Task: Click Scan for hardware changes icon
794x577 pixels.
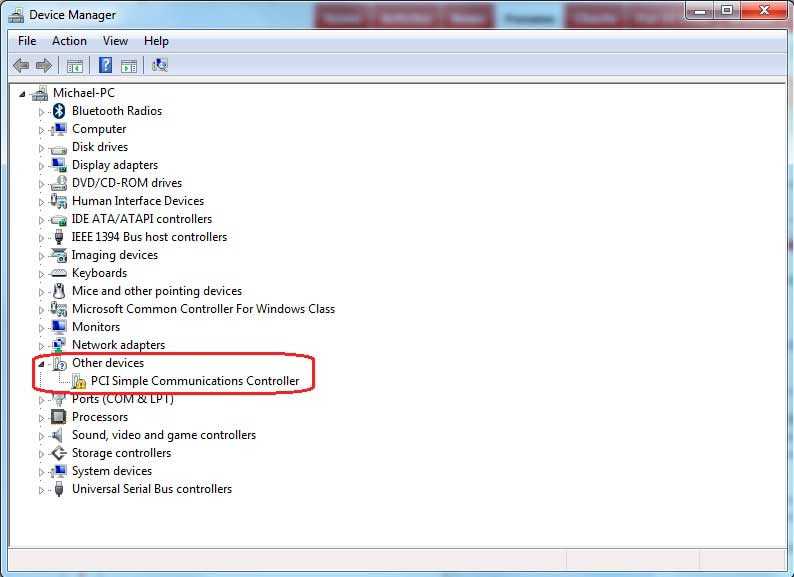Action: 160,65
